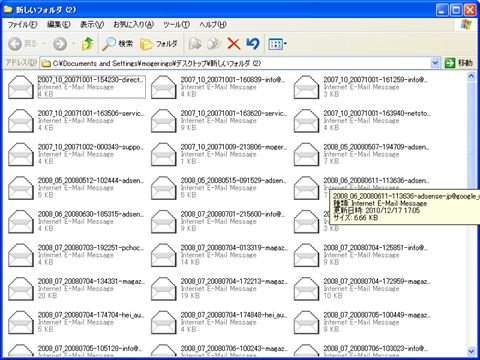Click file name 2008_07_20080704-172213-magaz

234,281
